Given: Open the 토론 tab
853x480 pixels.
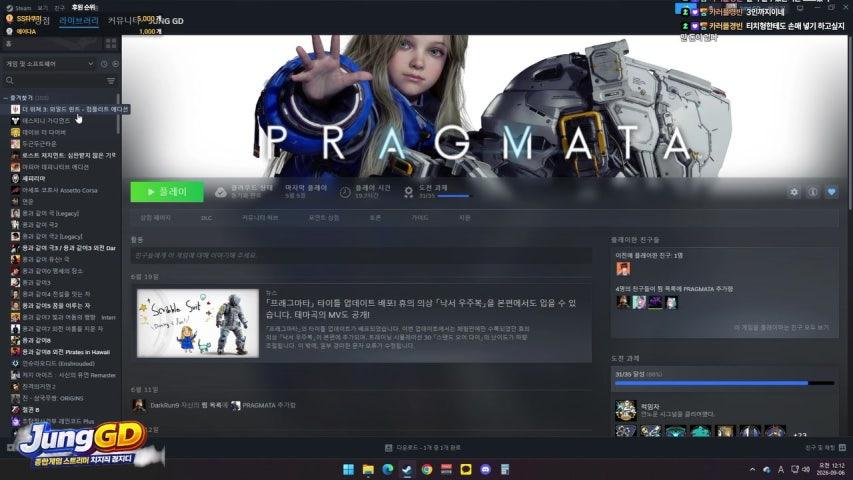Looking at the screenshot, I should coord(375,218).
